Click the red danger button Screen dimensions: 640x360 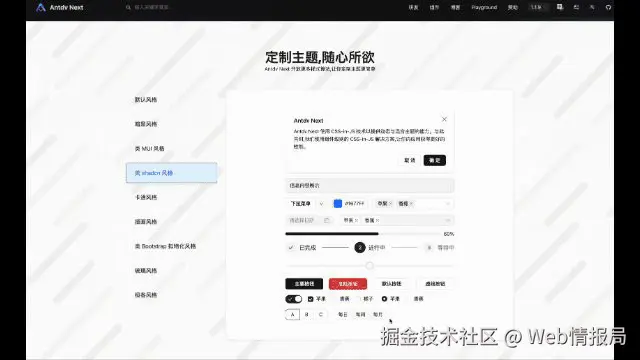click(x=348, y=284)
